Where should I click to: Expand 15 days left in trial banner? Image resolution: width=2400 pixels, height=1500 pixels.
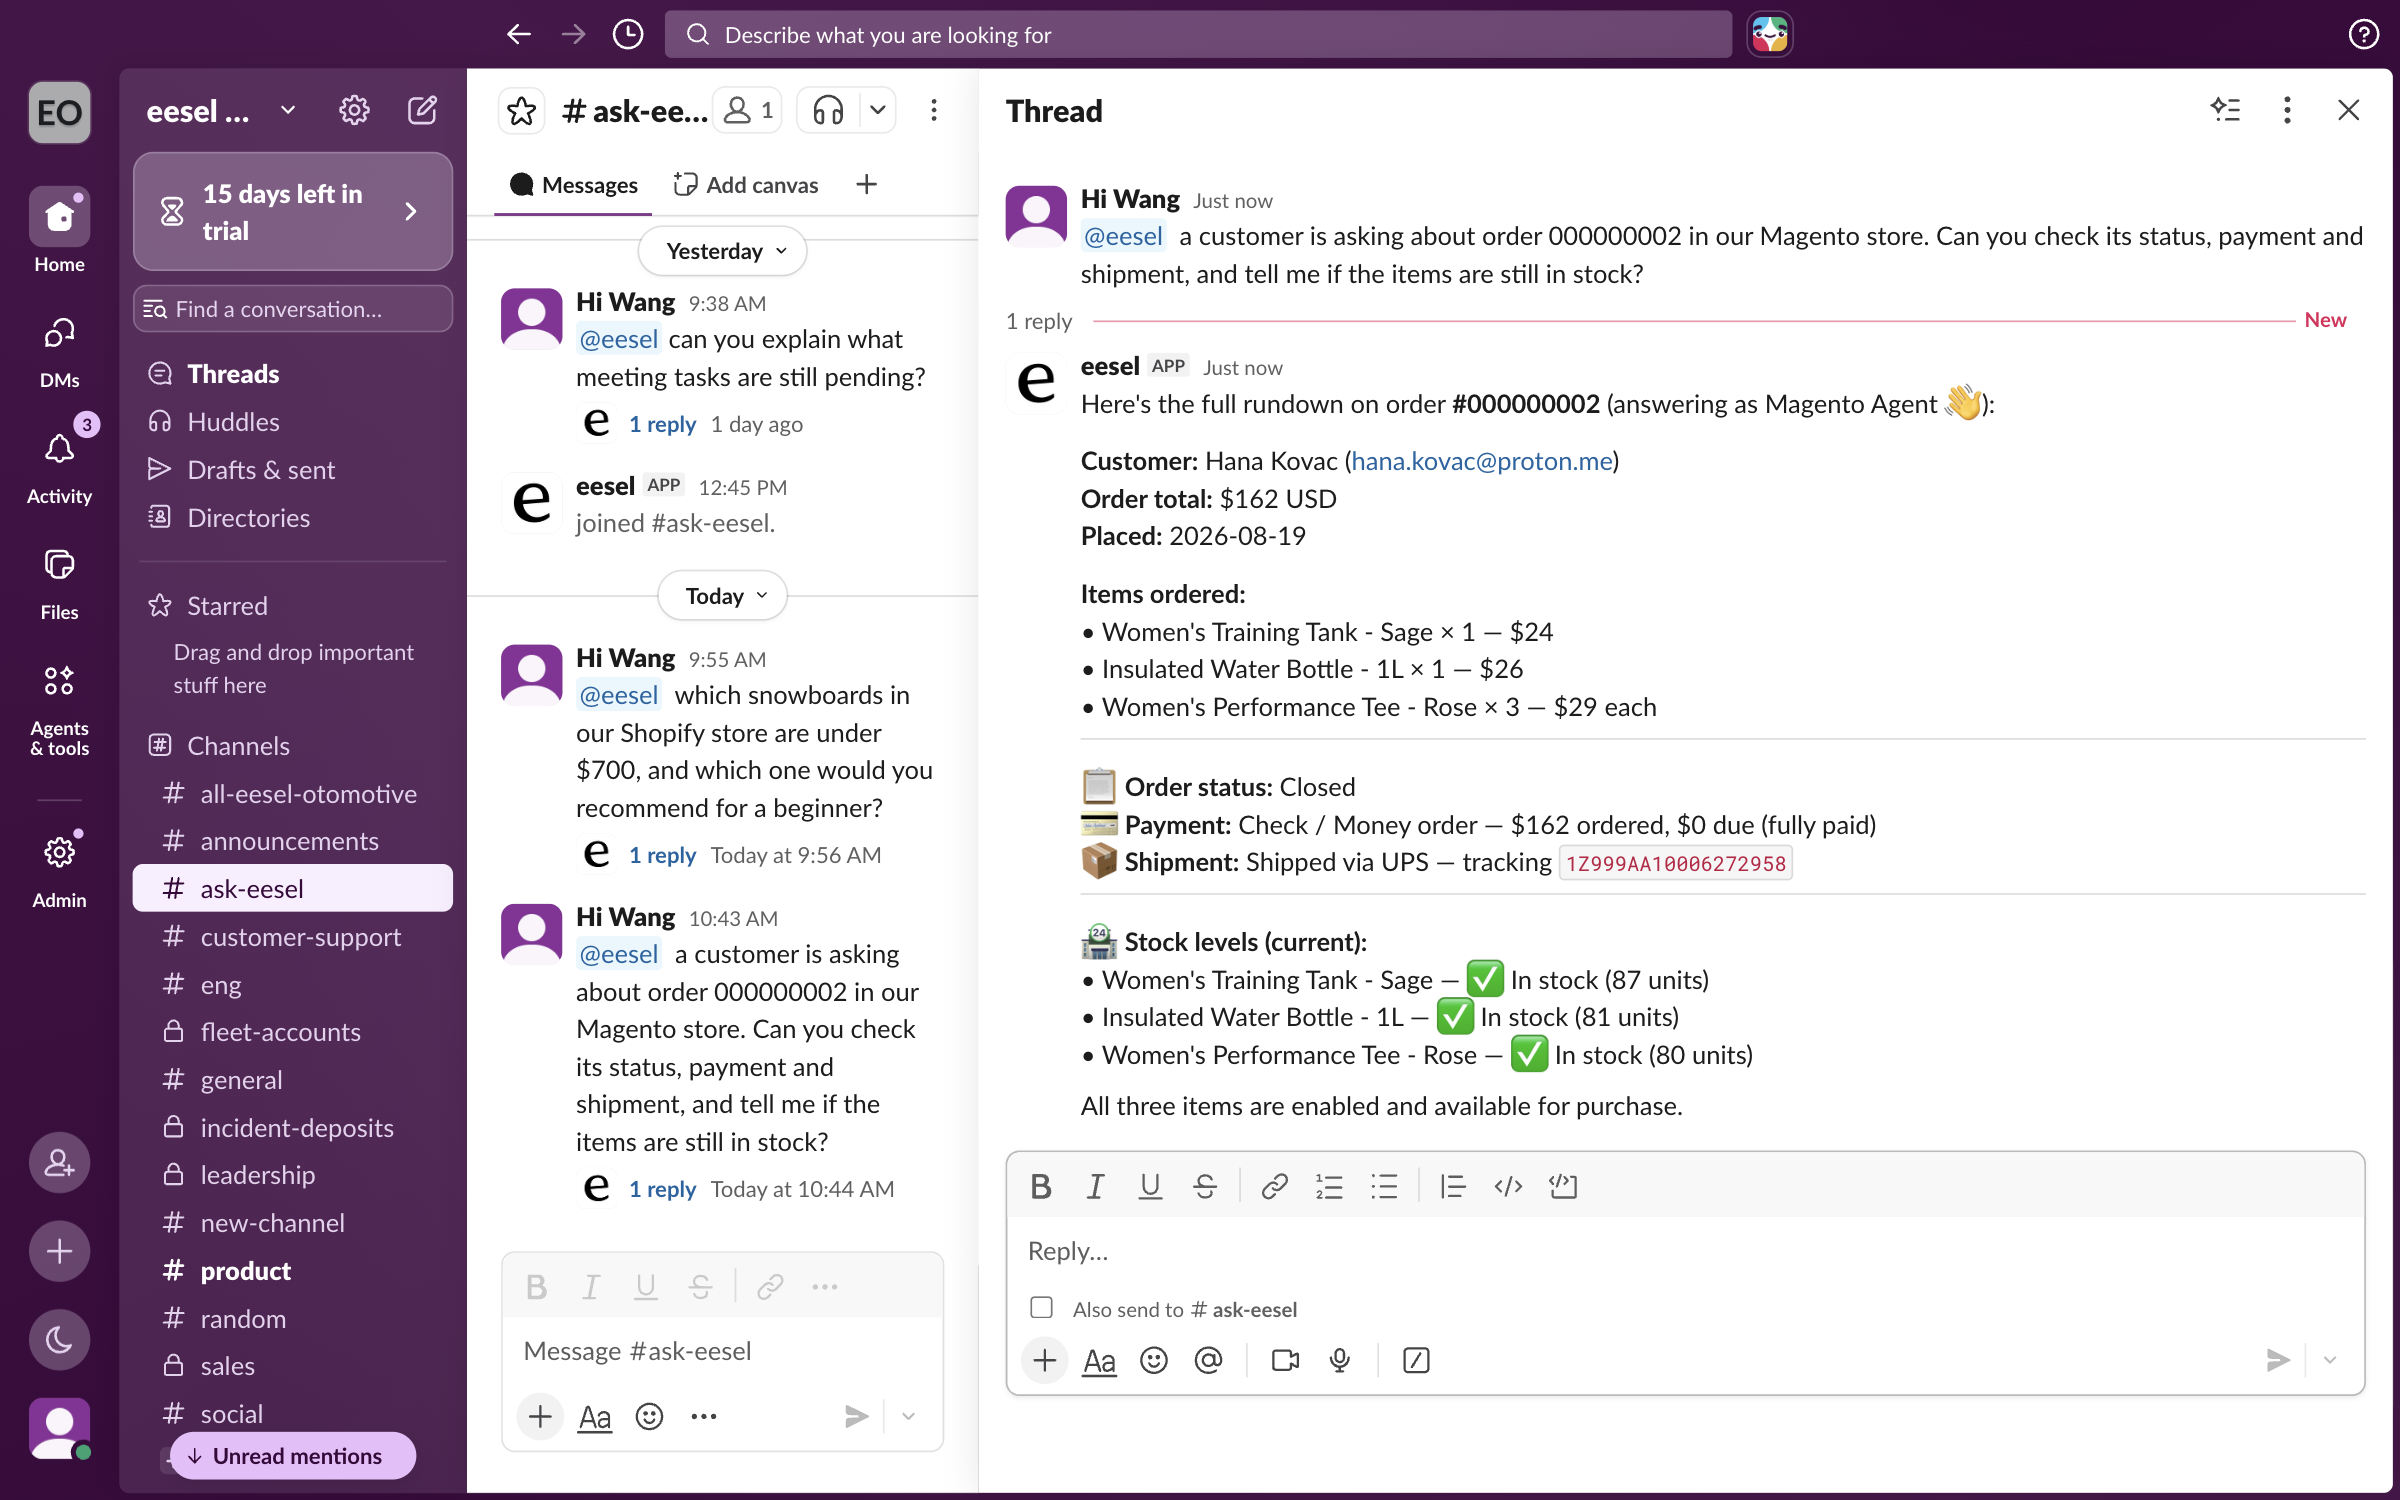pos(293,212)
